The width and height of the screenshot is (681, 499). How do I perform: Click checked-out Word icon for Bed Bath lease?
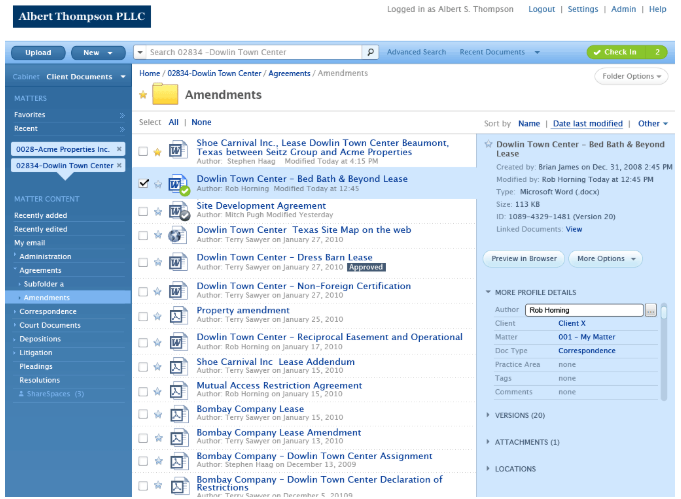(x=179, y=184)
